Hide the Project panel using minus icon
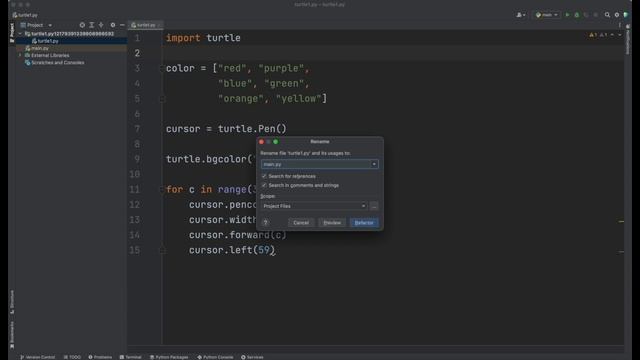The image size is (640, 360). click(x=122, y=25)
